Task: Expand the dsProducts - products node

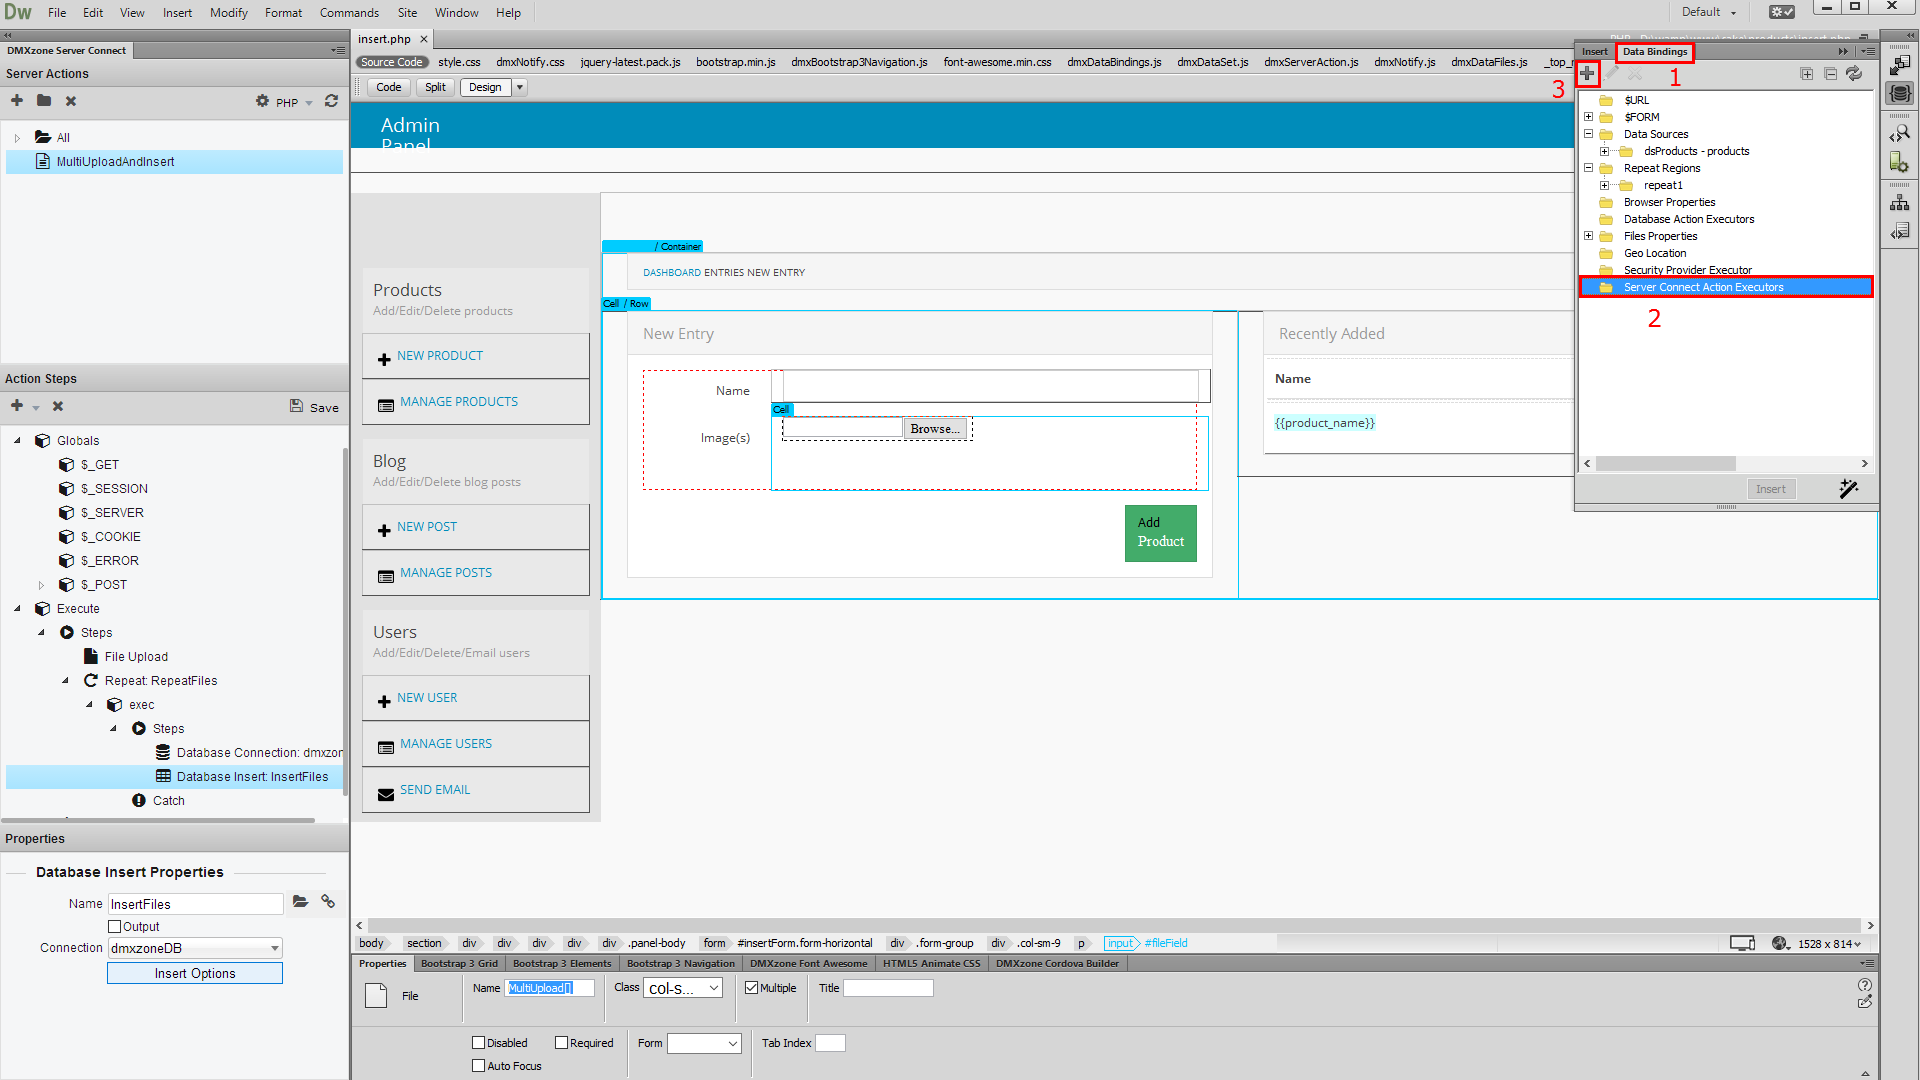Action: (1604, 151)
